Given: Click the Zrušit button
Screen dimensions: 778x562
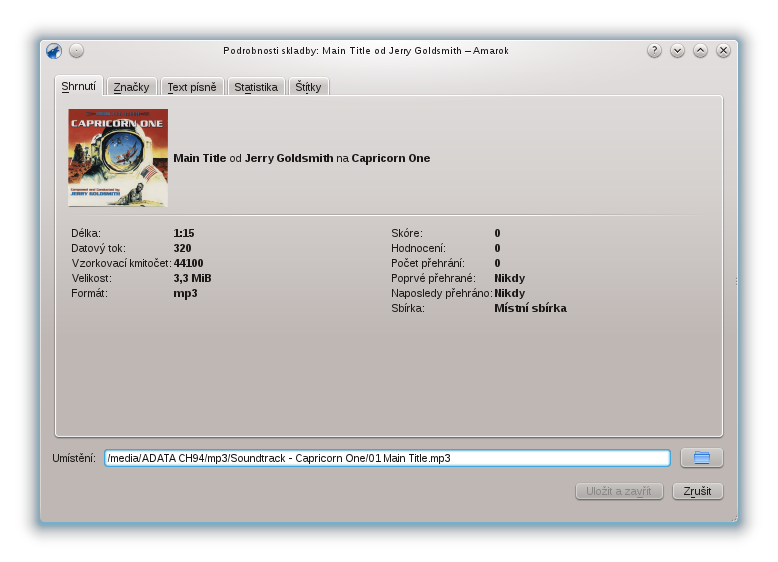Looking at the screenshot, I should [698, 491].
